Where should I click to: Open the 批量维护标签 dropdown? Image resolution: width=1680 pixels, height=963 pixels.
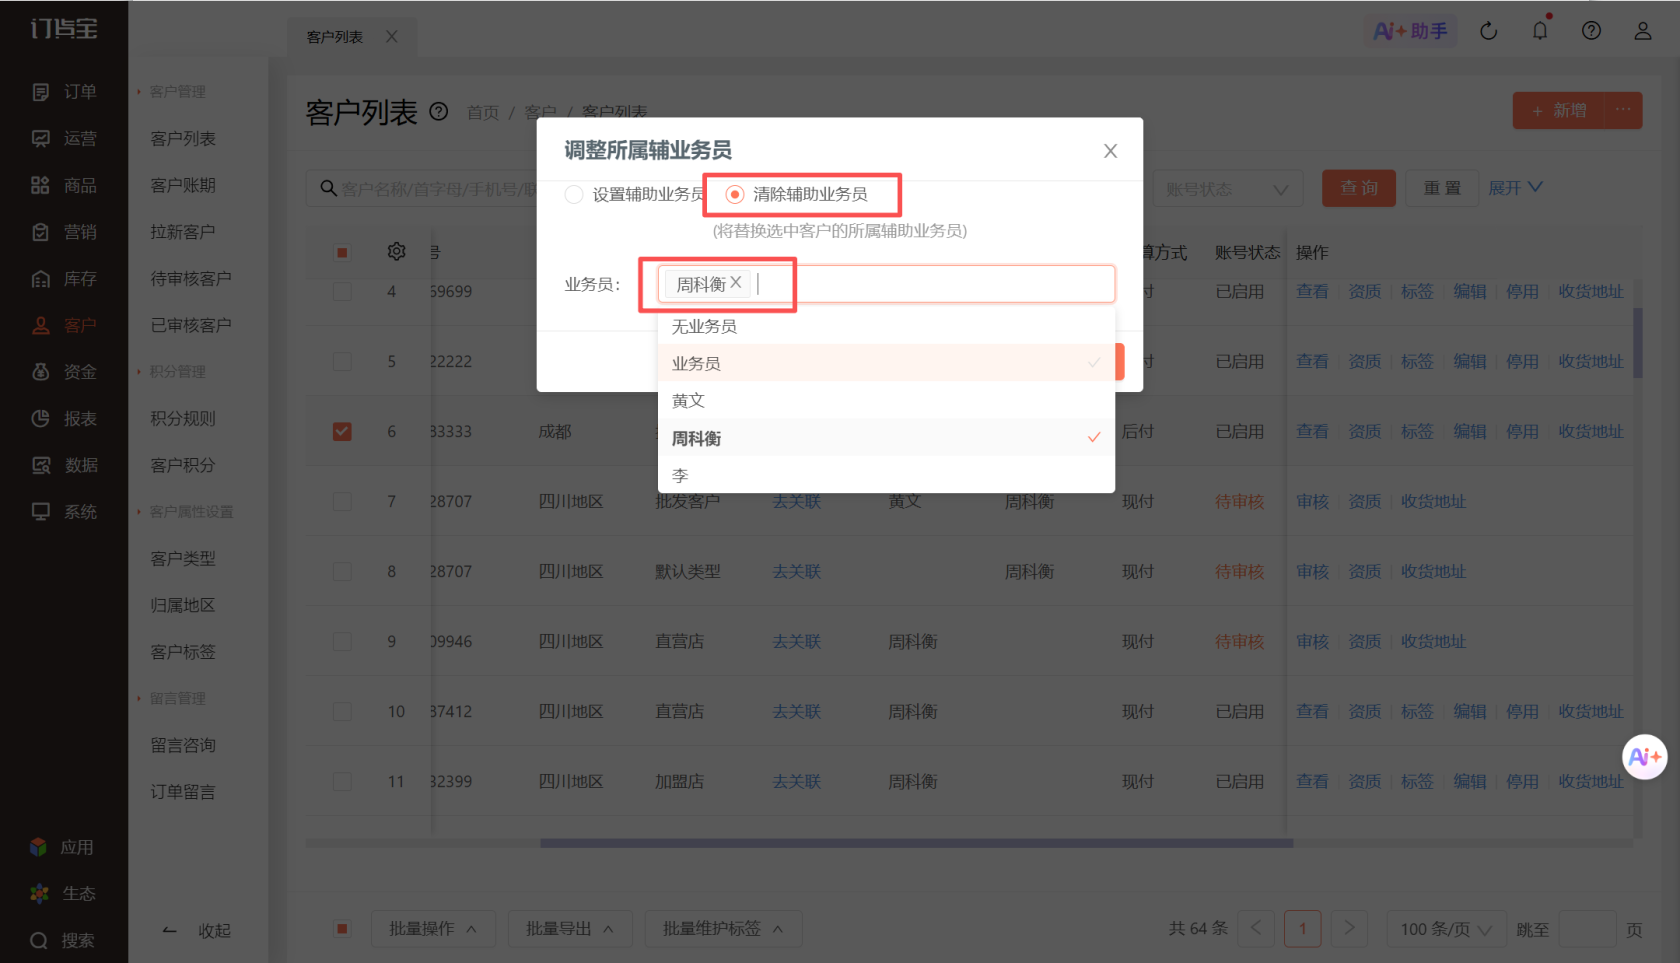point(722,929)
